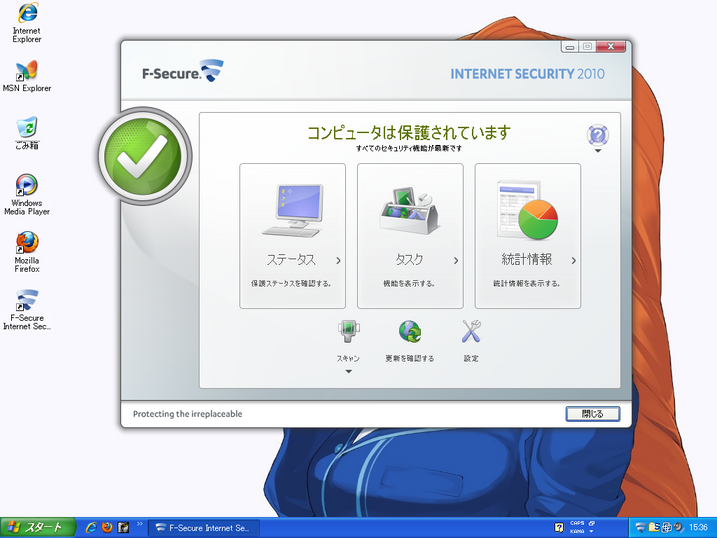The image size is (717, 538).
Task: Click the タスク chevron arrow
Action: (456, 261)
